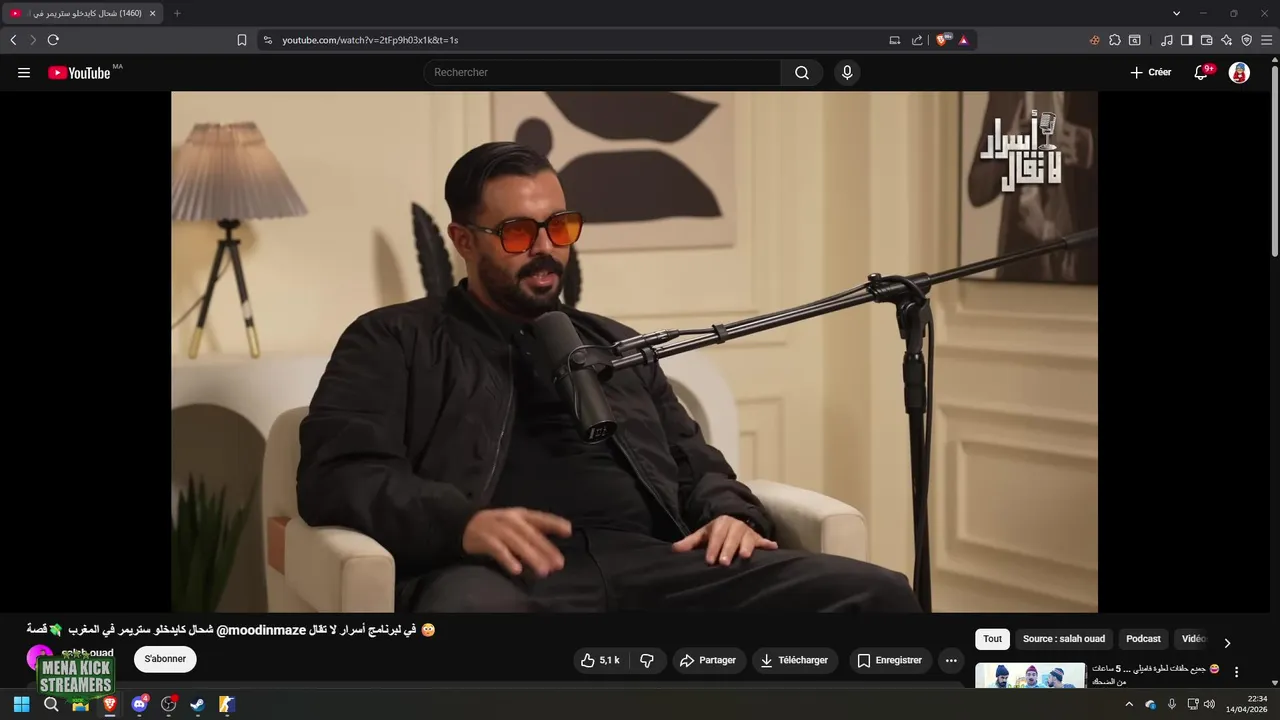The image size is (1280, 720).
Task: Toggle the browser sidebar panel
Action: [1186, 40]
